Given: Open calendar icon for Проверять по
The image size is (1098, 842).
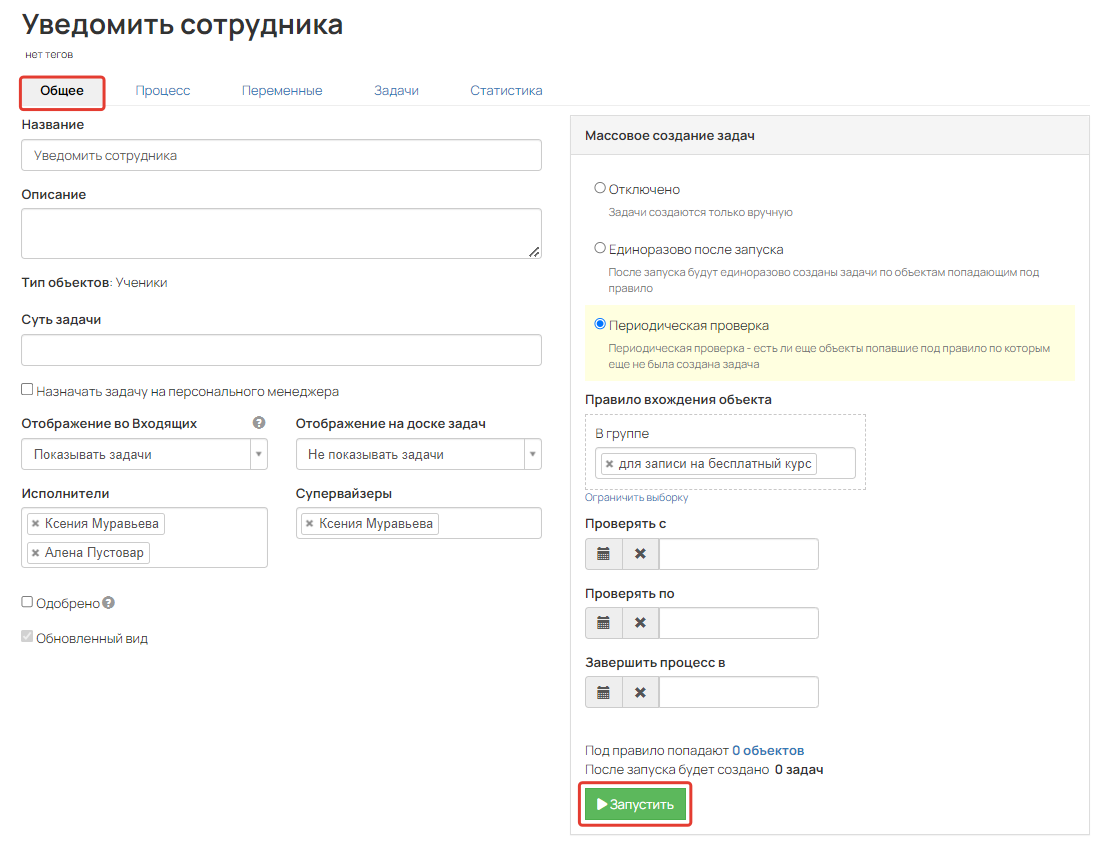Looking at the screenshot, I should pyautogui.click(x=603, y=623).
